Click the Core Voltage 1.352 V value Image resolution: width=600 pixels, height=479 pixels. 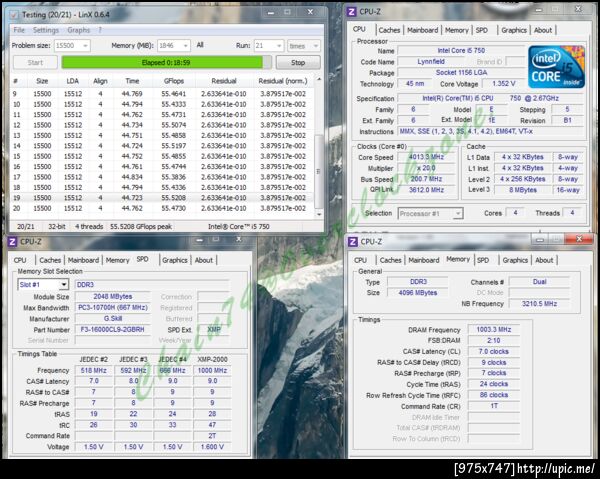504,84
